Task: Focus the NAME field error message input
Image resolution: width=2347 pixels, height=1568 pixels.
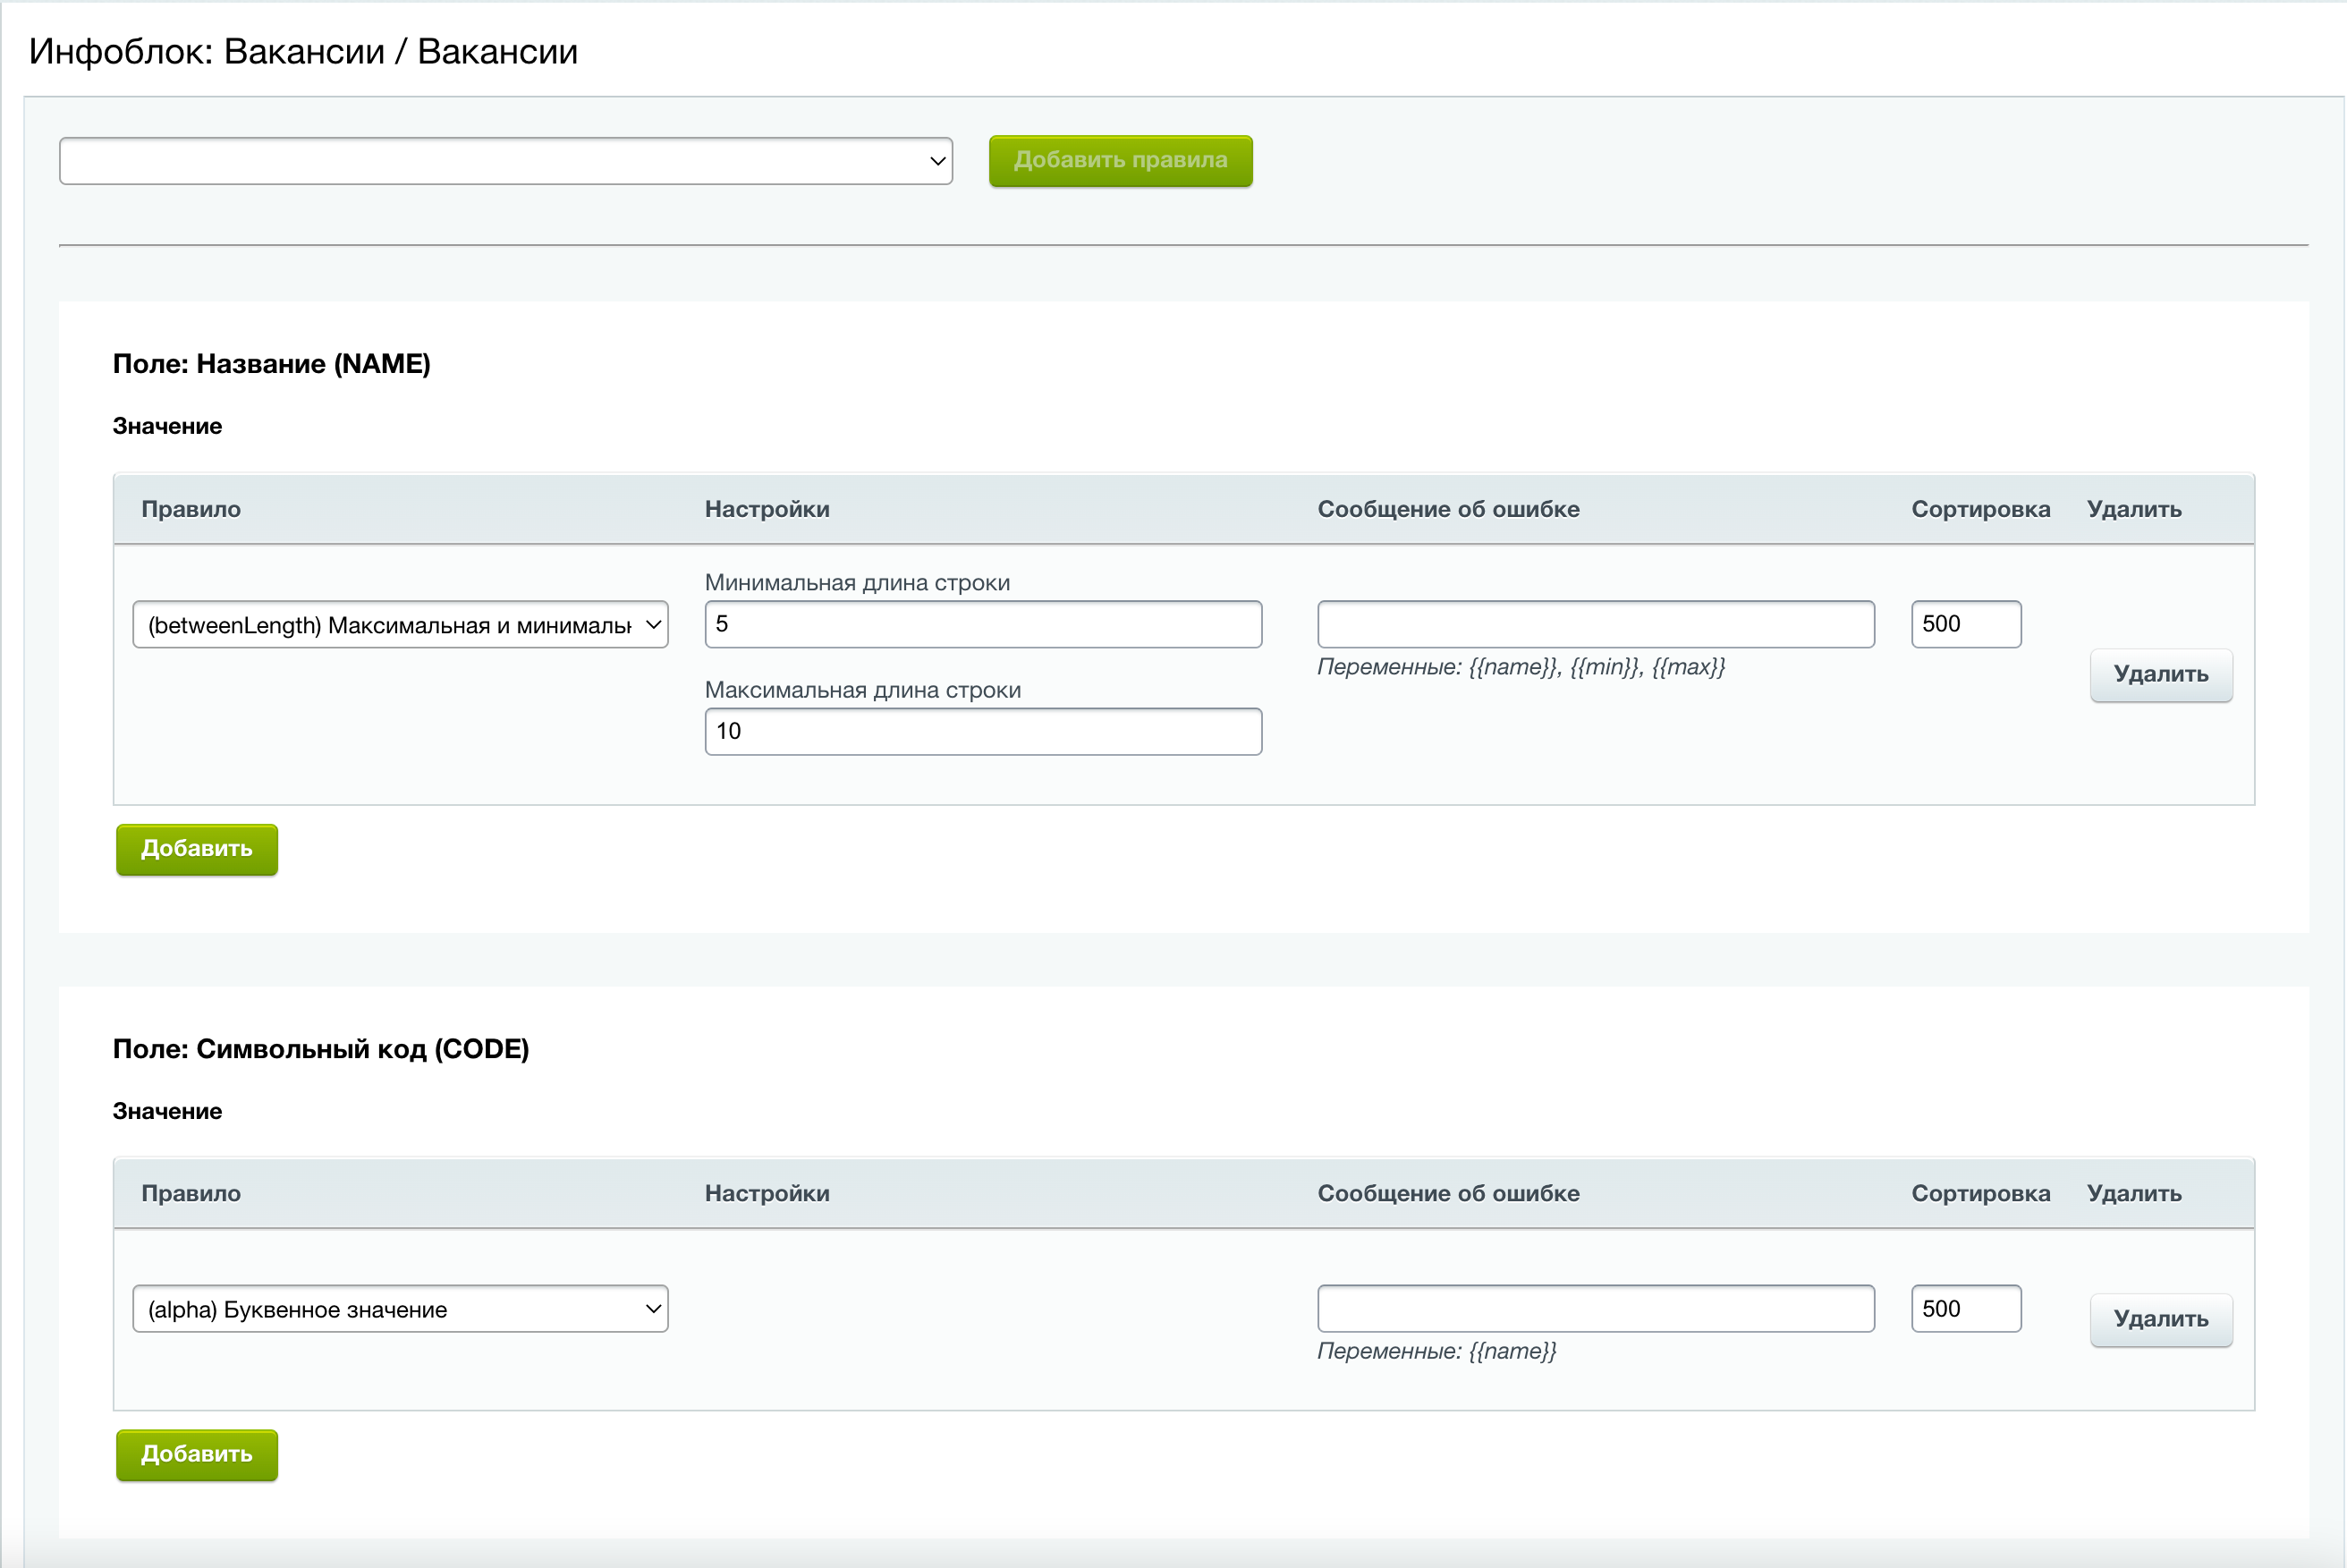Action: pyautogui.click(x=1595, y=625)
